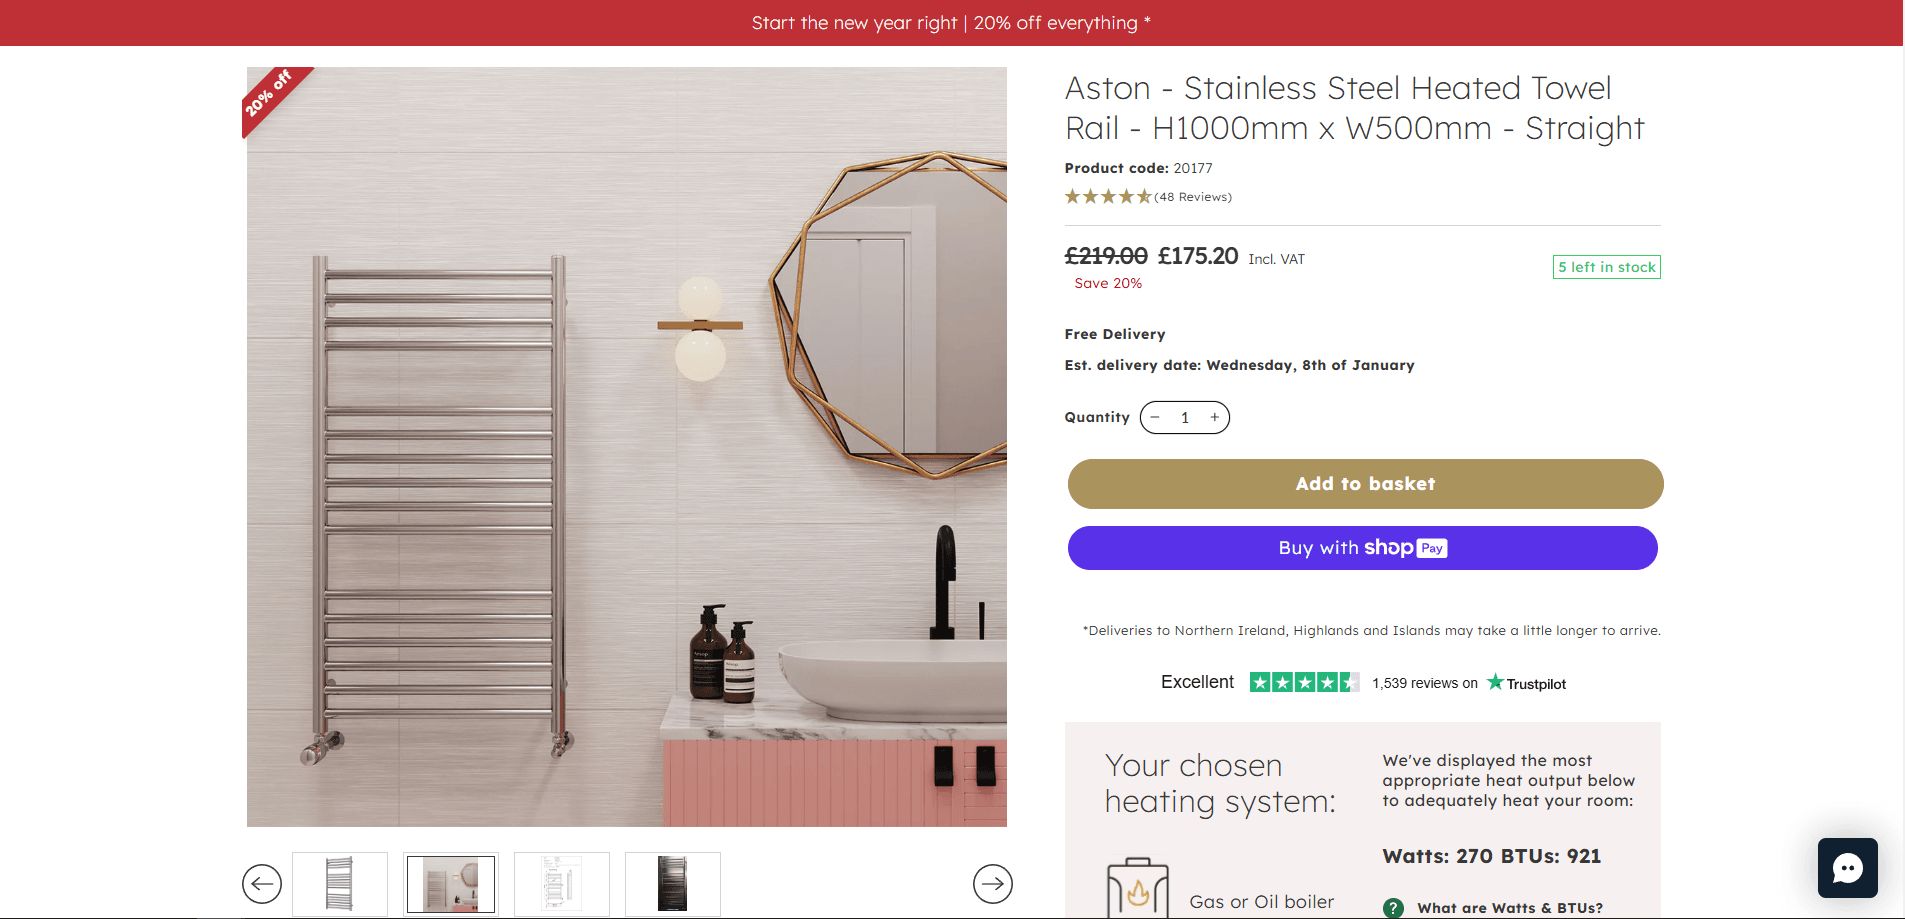The image size is (1905, 919).
Task: Click the Trustpilot green star logo
Action: pos(1494,683)
